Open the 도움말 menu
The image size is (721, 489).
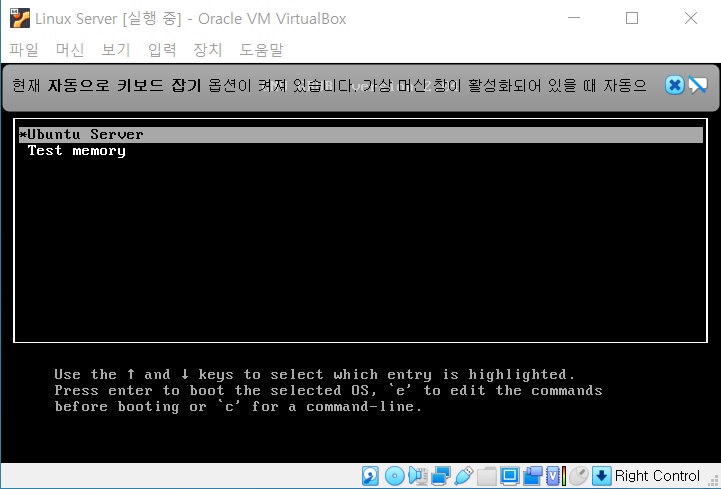pyautogui.click(x=261, y=49)
